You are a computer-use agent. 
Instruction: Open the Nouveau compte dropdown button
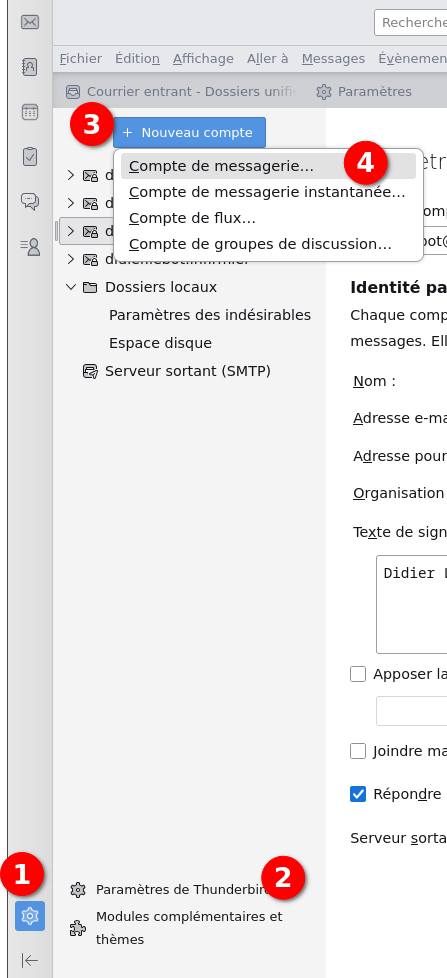(190, 133)
